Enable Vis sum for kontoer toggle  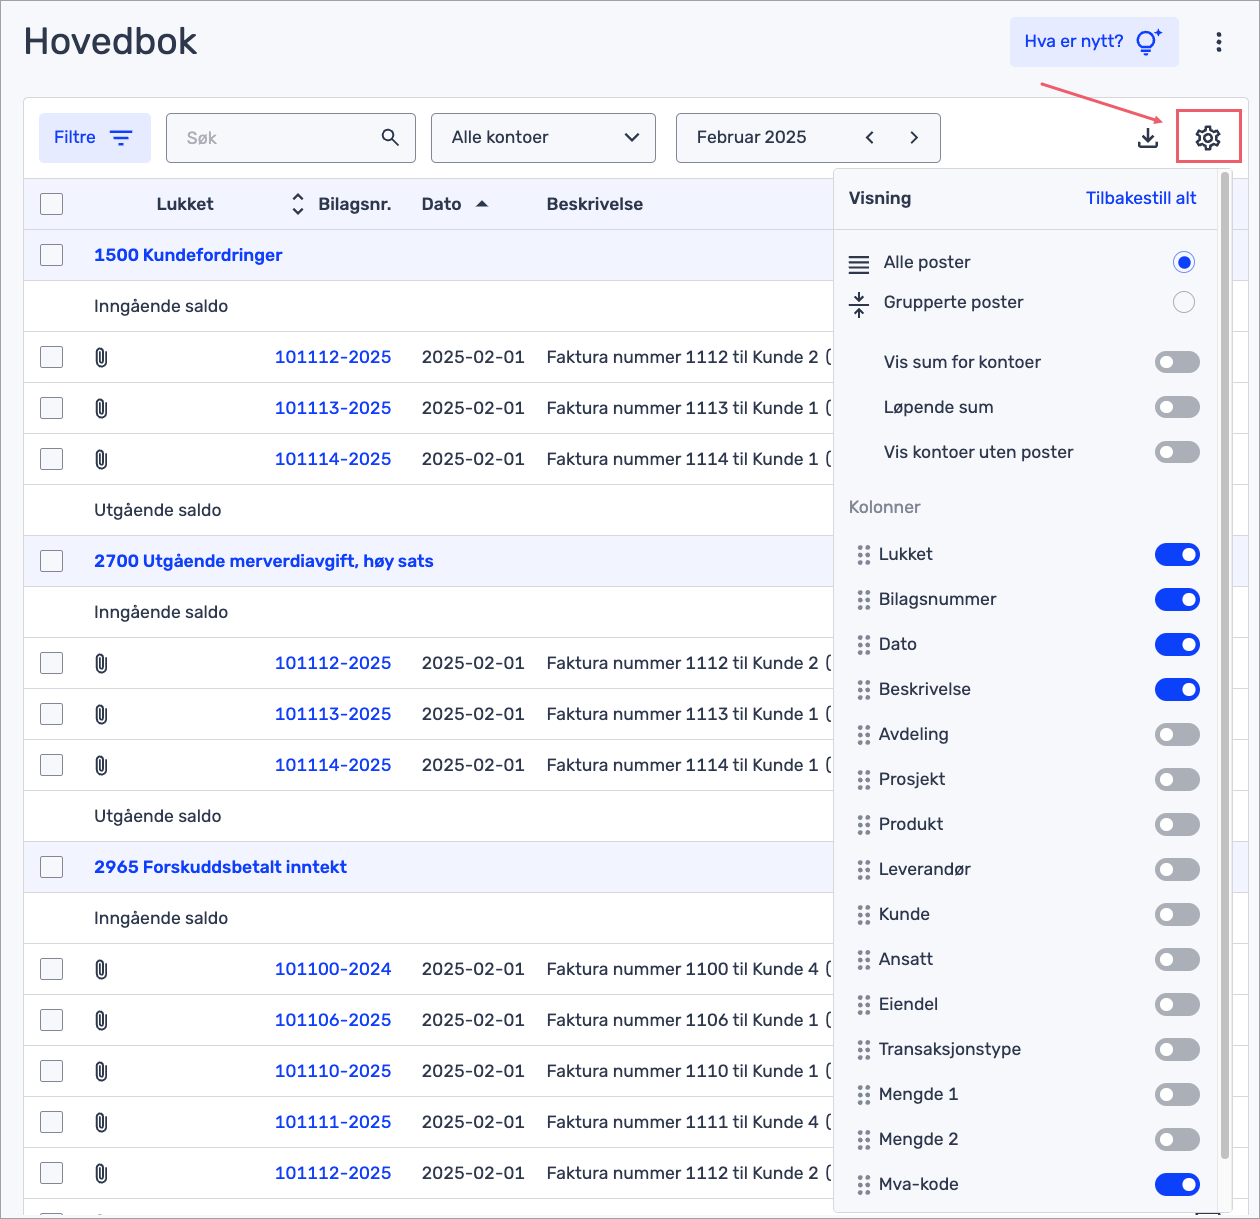coord(1177,362)
